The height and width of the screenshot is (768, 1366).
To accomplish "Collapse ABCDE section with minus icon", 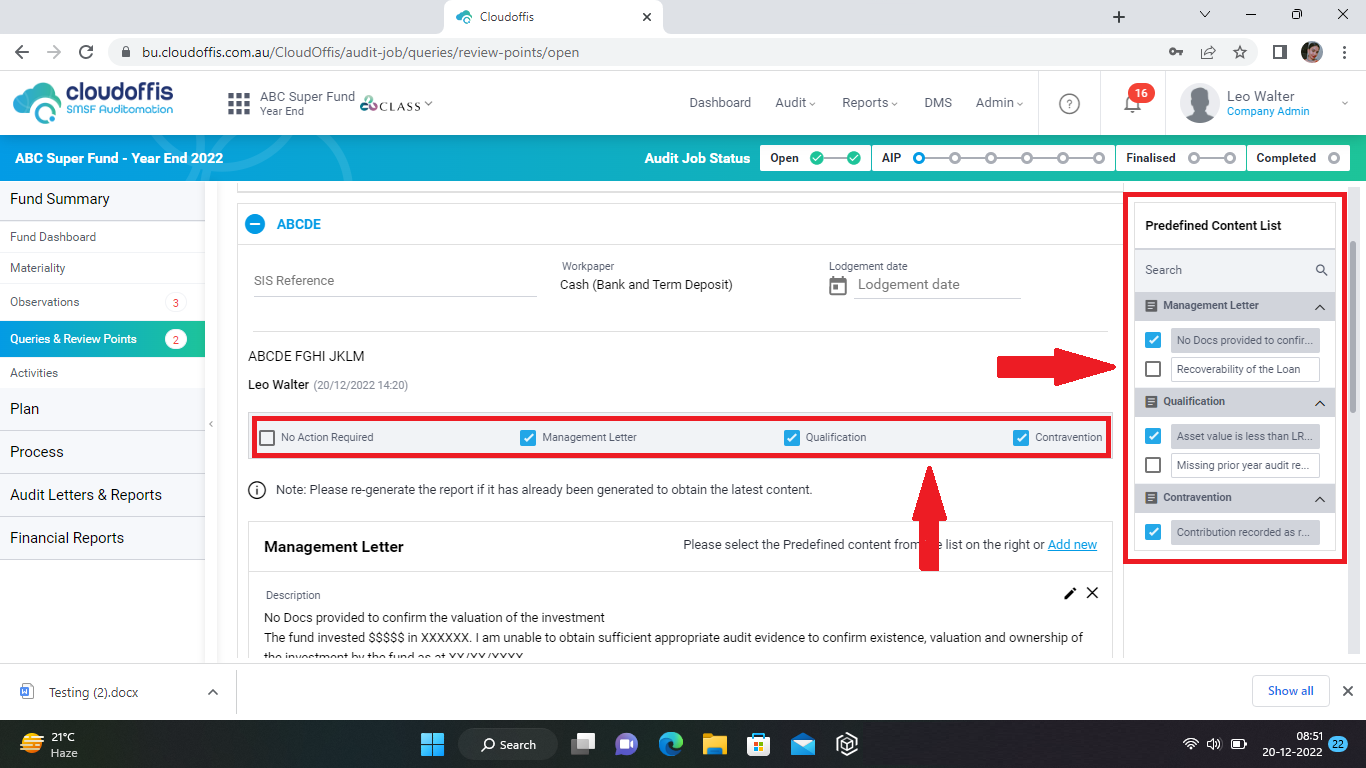I will click(x=255, y=224).
